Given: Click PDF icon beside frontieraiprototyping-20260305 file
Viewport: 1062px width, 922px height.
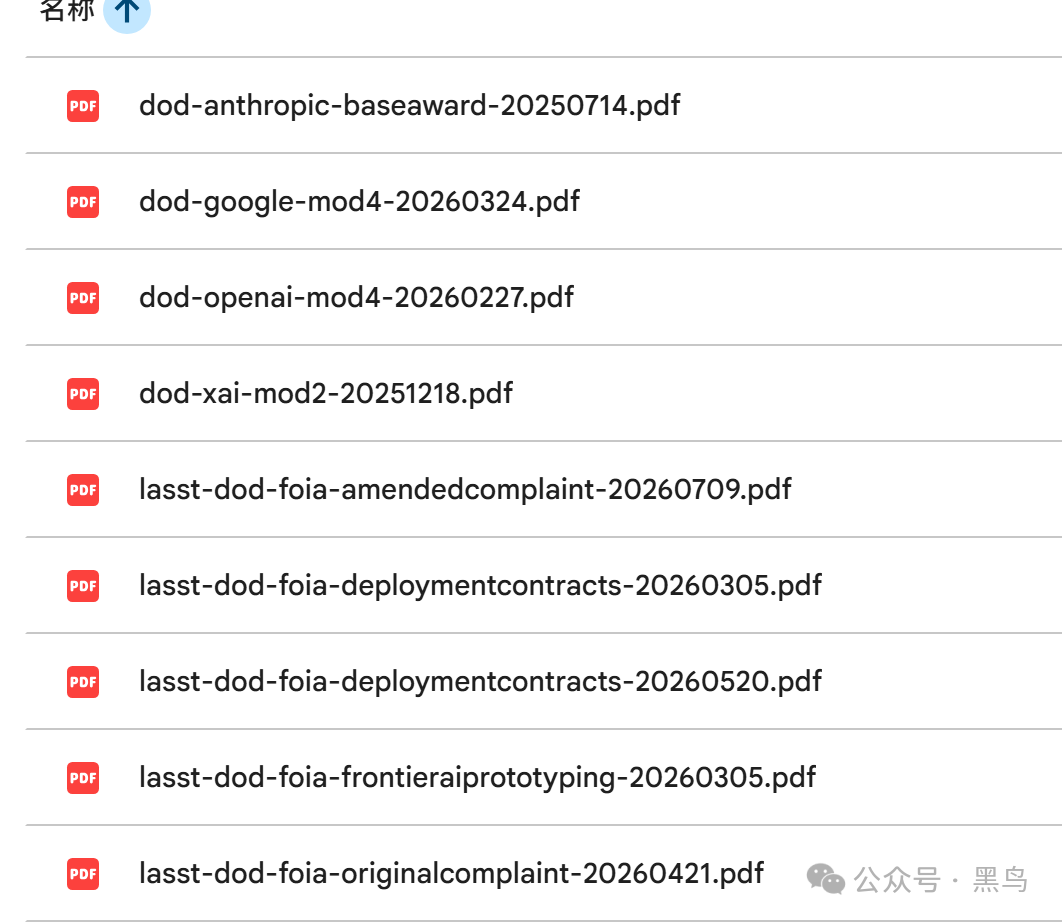Looking at the screenshot, I should pyautogui.click(x=83, y=778).
